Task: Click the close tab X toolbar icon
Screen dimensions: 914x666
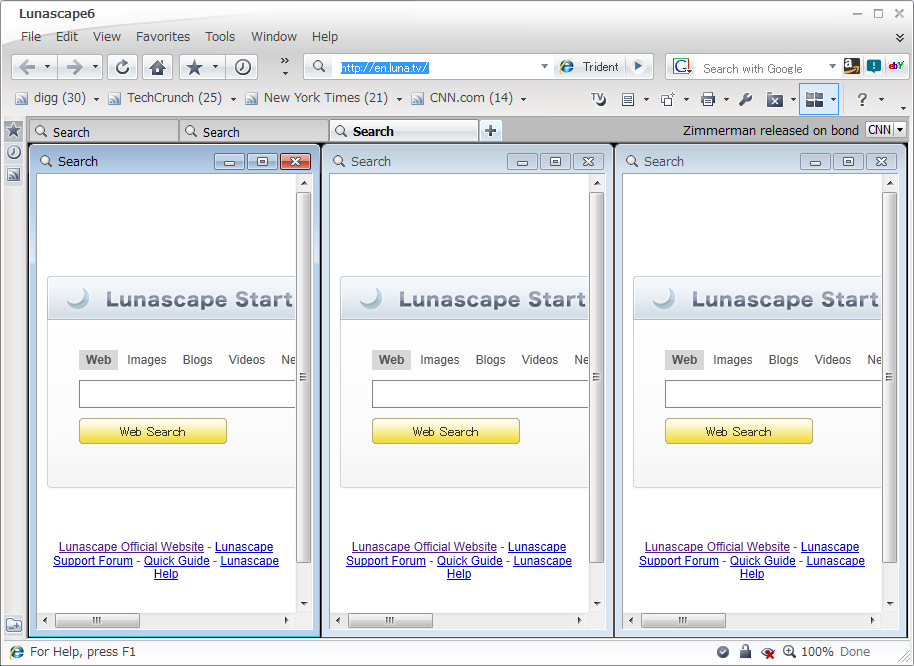Action: click(x=774, y=100)
